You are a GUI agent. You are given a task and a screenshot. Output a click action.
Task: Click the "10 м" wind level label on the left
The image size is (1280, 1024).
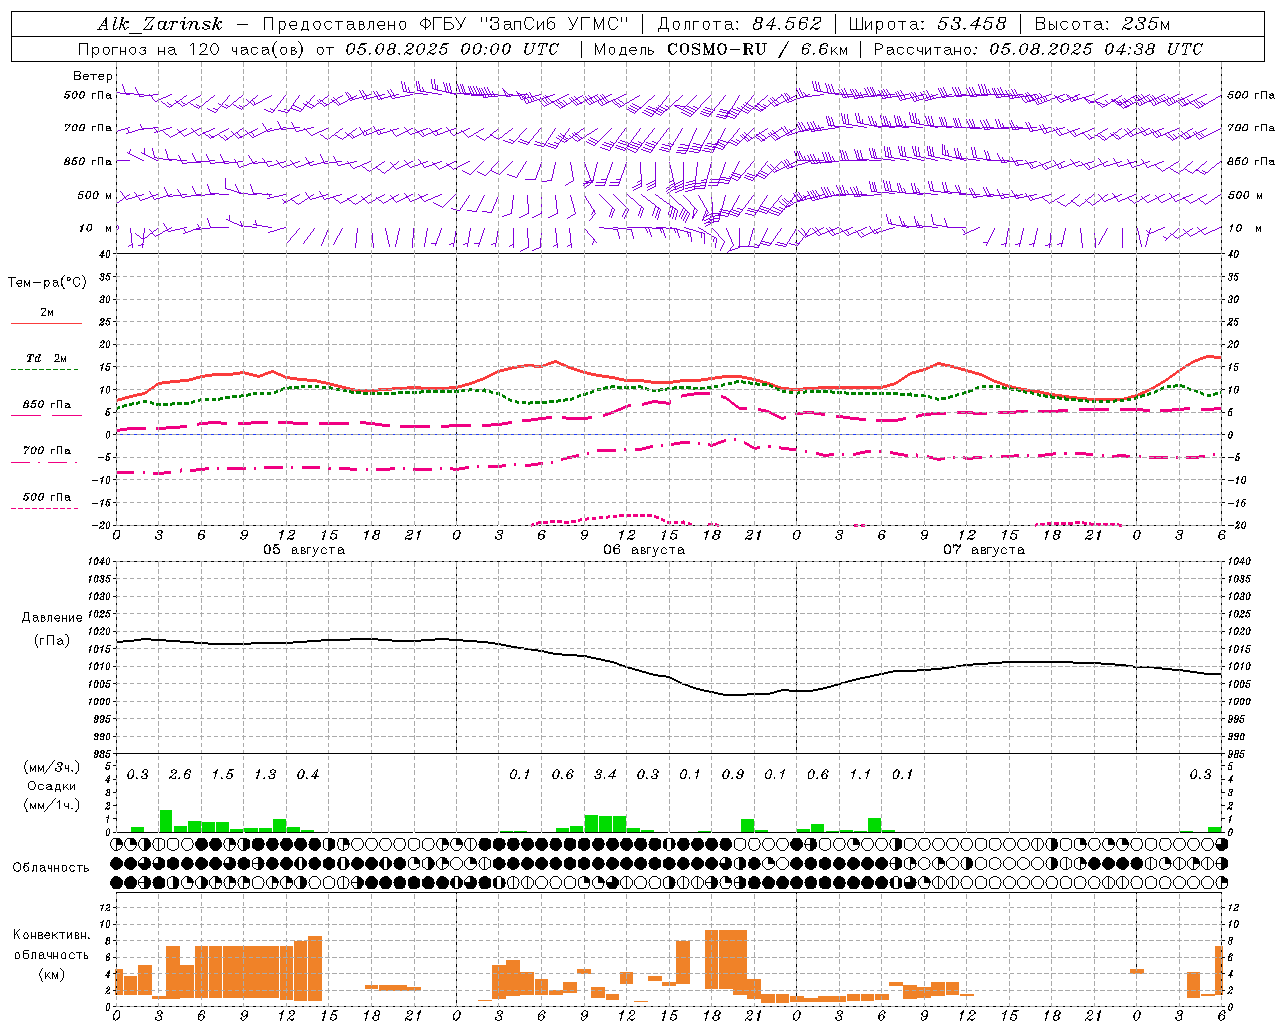pyautogui.click(x=96, y=228)
